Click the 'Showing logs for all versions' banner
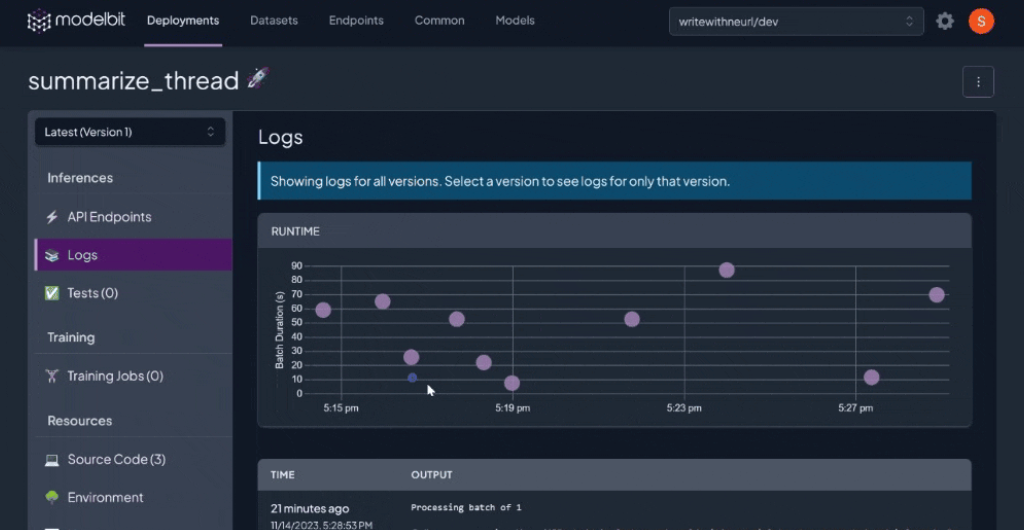This screenshot has width=1024, height=530. pyautogui.click(x=615, y=181)
